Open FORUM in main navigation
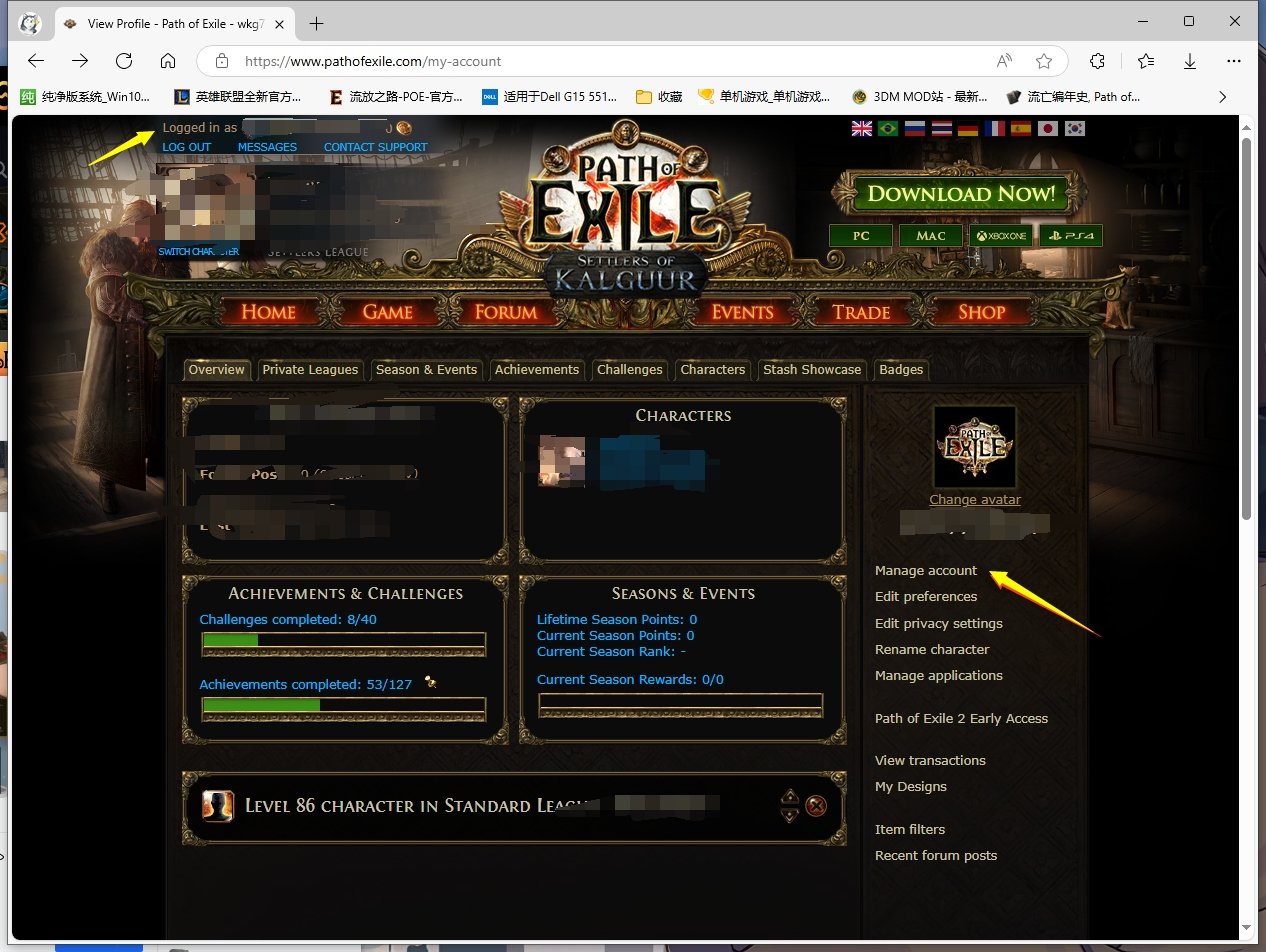The image size is (1266, 952). 506,312
